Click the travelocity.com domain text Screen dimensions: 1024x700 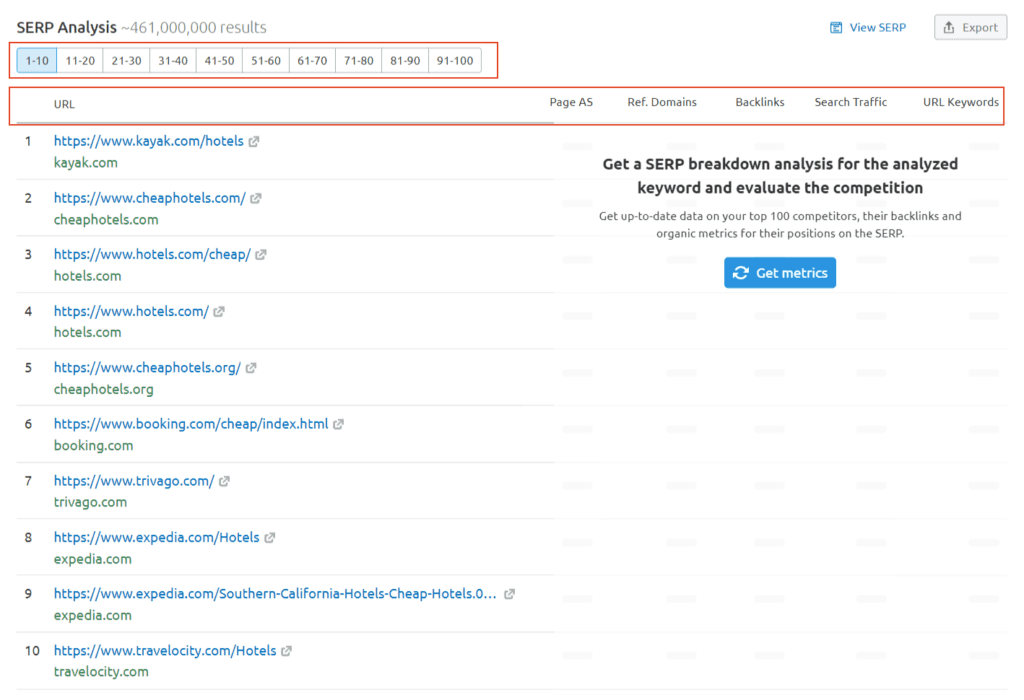101,672
